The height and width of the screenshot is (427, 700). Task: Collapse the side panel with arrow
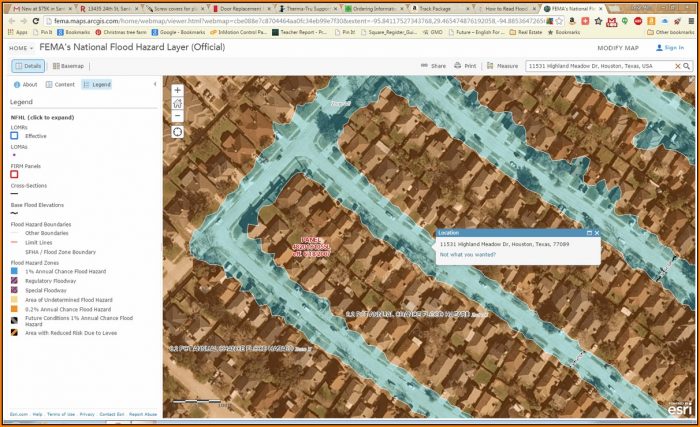pos(154,84)
